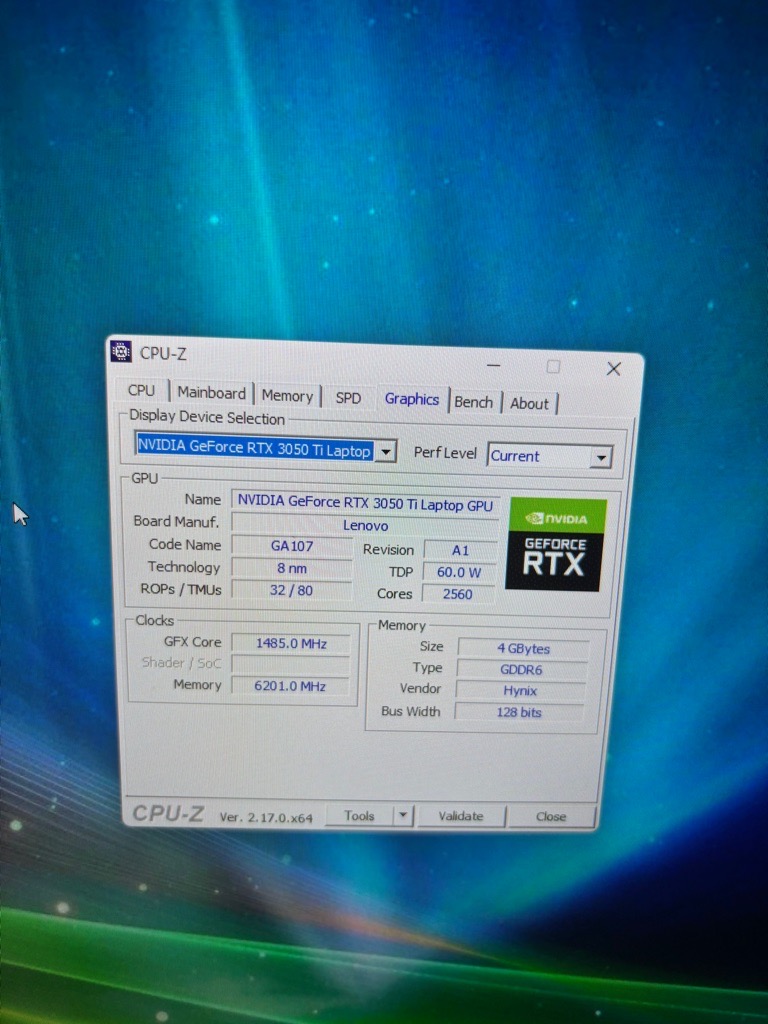Open the dropdown arrow next to Tools
The height and width of the screenshot is (1024, 768).
402,816
